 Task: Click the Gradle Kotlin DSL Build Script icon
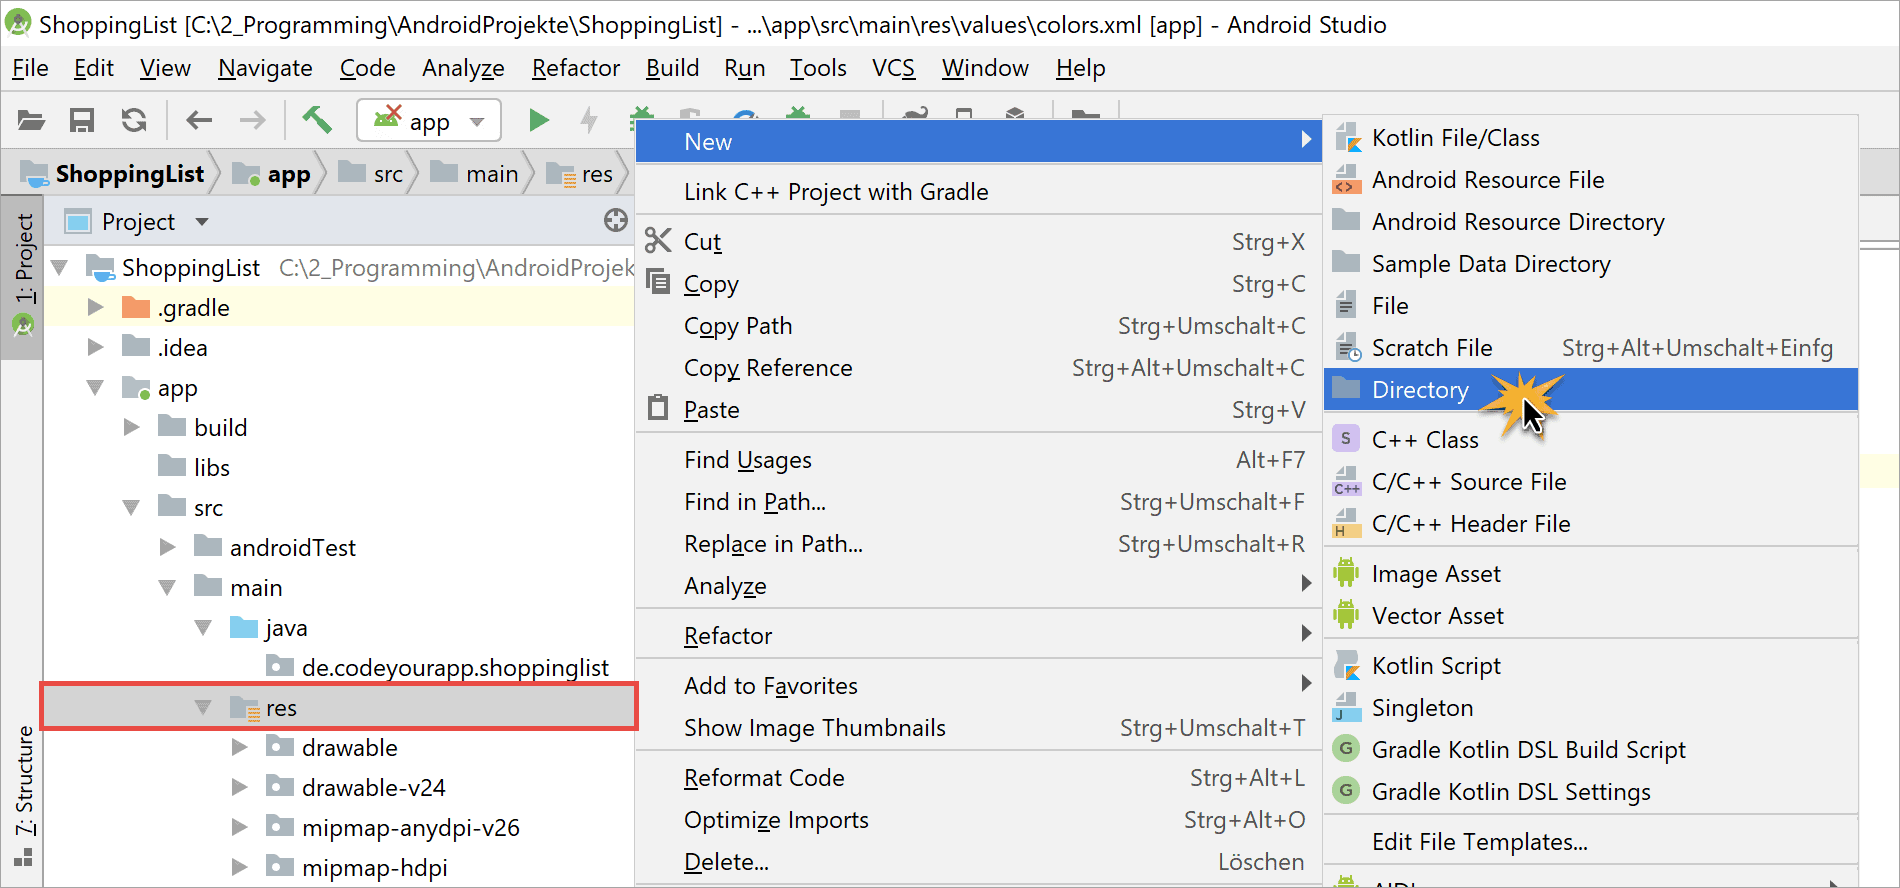pos(1346,749)
